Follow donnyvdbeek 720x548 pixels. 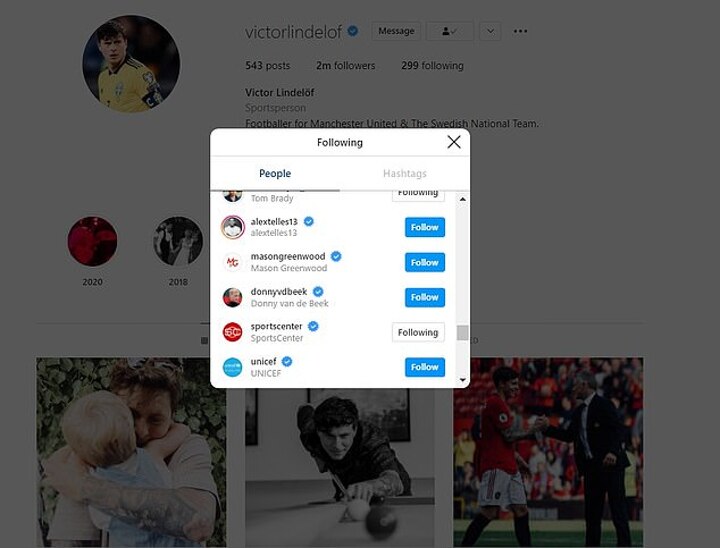point(425,297)
